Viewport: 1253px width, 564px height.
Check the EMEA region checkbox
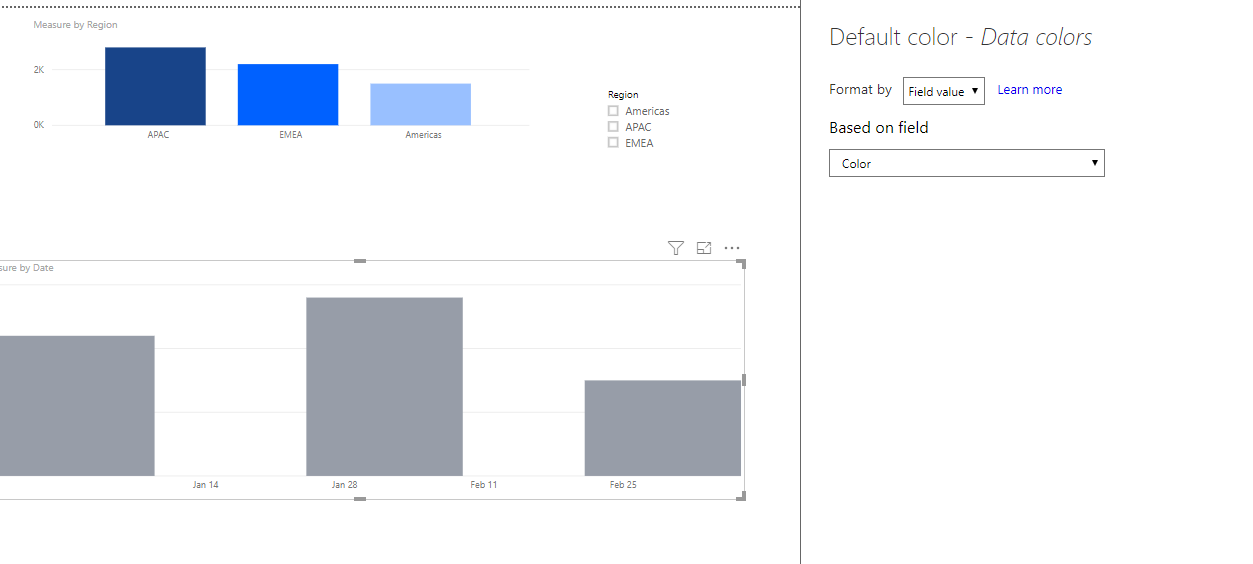click(613, 143)
